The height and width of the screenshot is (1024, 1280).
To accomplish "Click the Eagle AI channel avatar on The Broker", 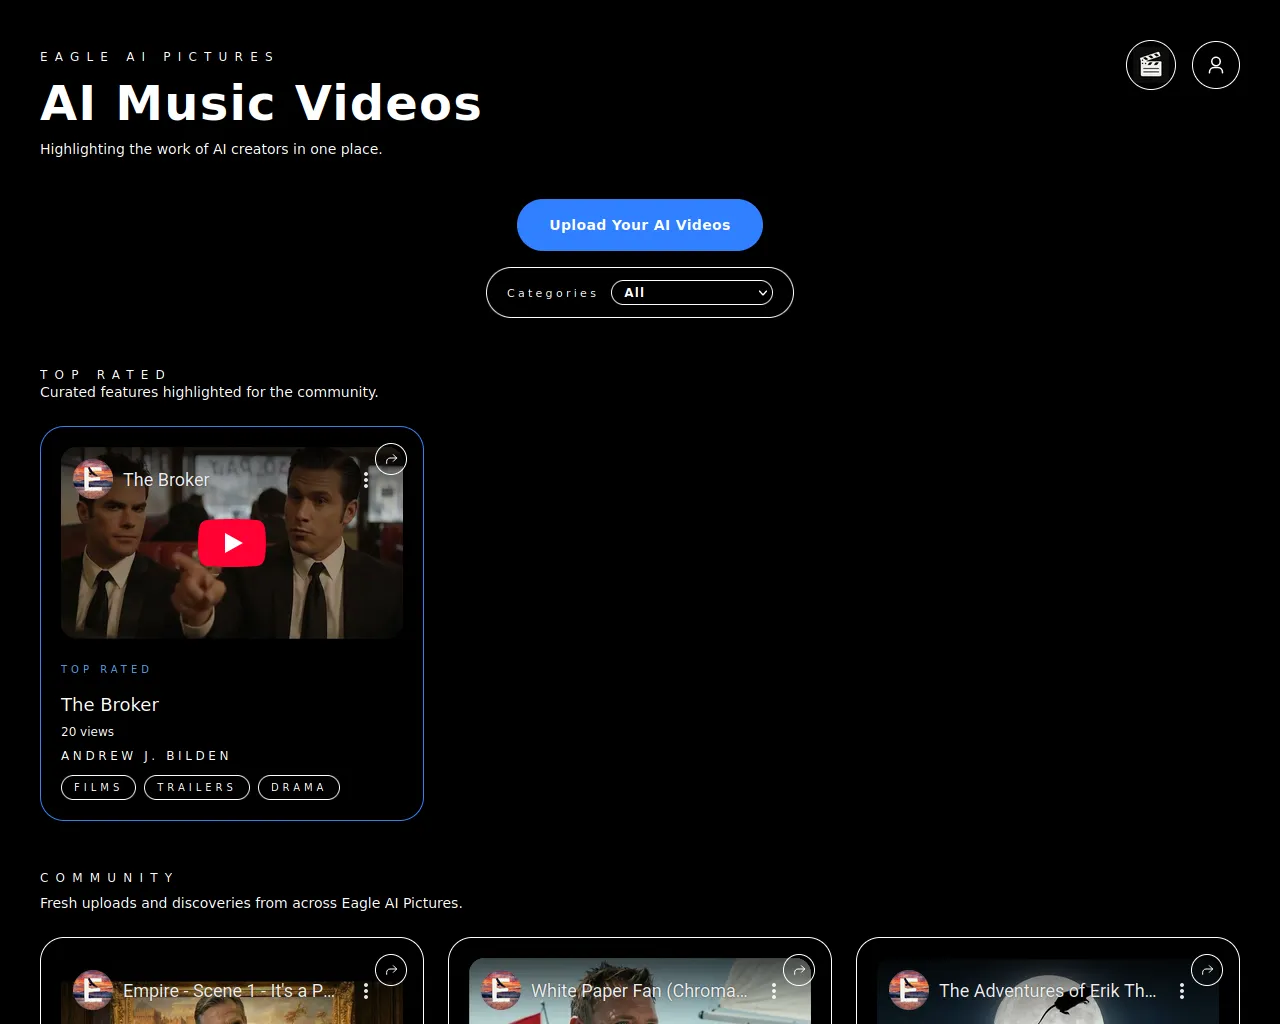I will tap(92, 479).
